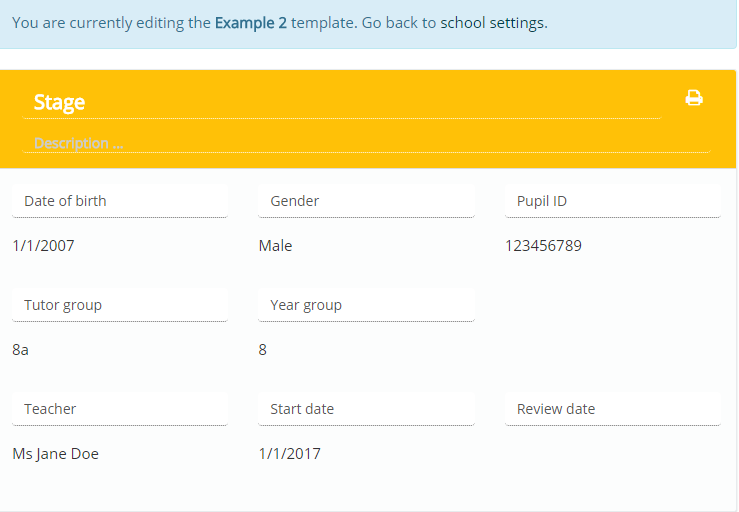Select the Ms Jane Doe teacher value
Image resolution: width=739 pixels, height=512 pixels.
56,454
